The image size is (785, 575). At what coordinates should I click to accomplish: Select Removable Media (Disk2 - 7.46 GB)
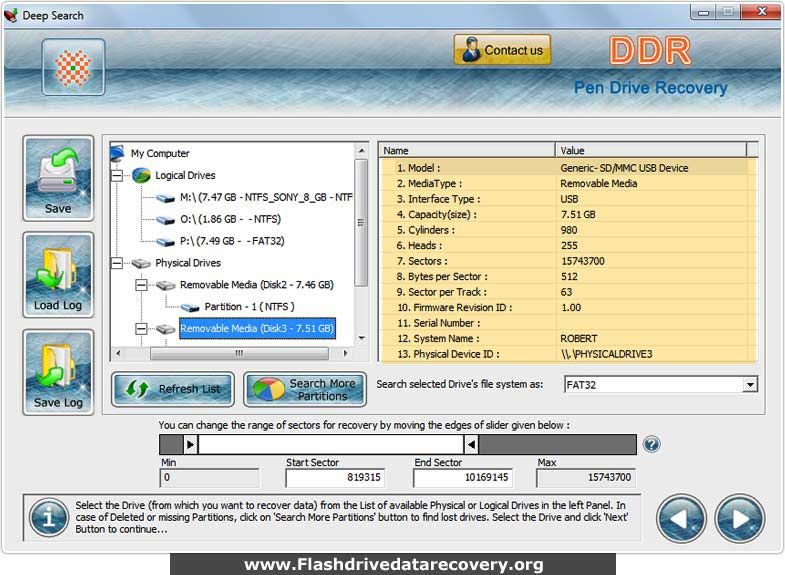[257, 285]
